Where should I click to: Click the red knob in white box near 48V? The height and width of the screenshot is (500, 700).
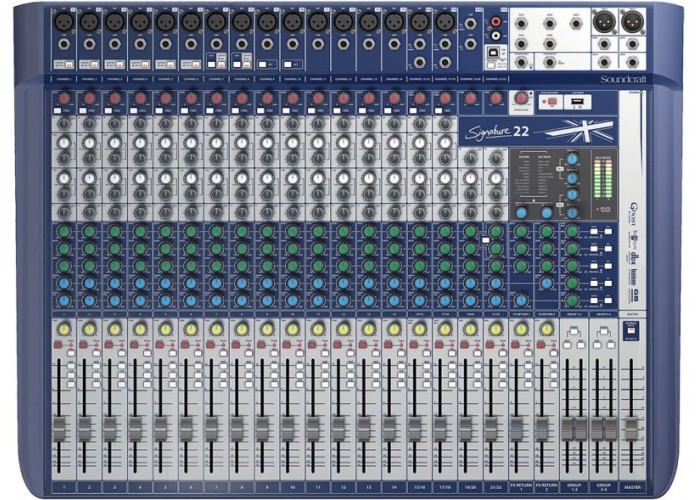point(521,98)
